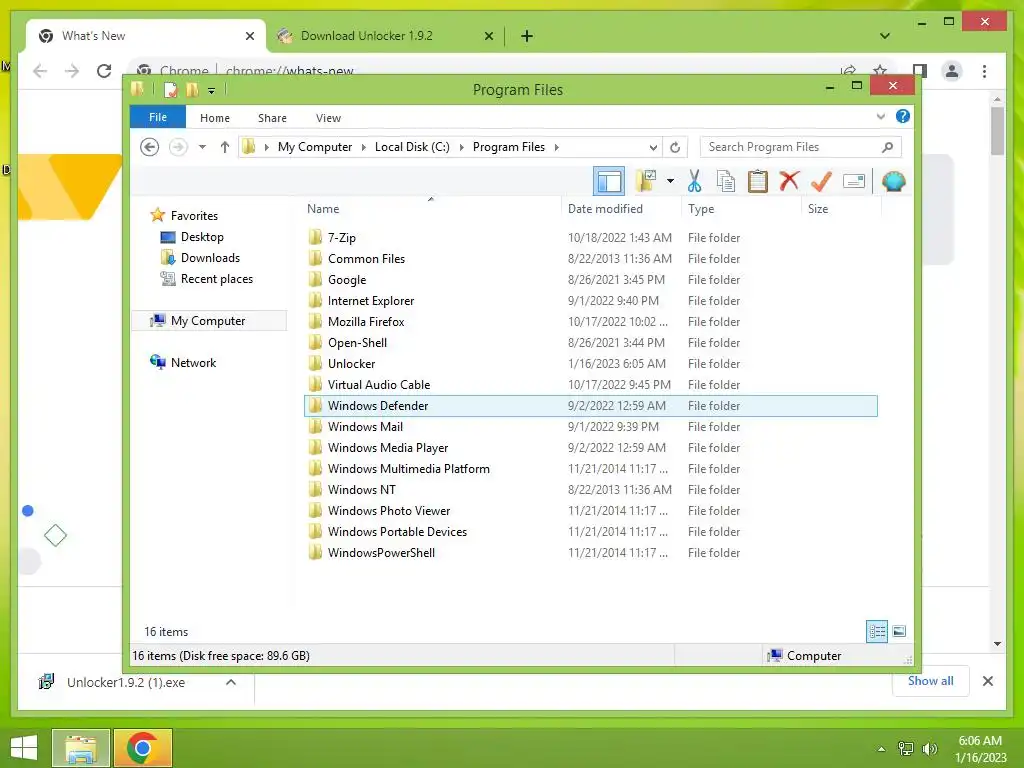Viewport: 1024px width, 768px height.
Task: Click the quick access New folder icon
Action: point(192,89)
